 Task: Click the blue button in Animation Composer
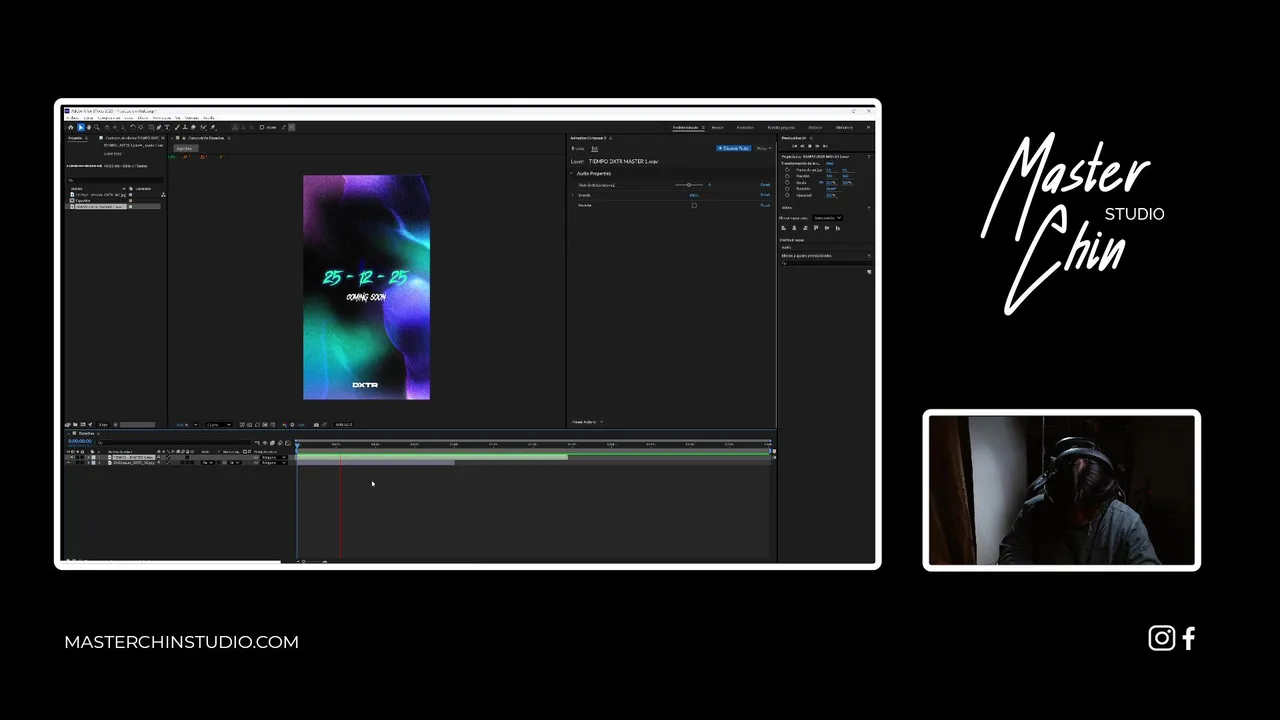[734, 148]
